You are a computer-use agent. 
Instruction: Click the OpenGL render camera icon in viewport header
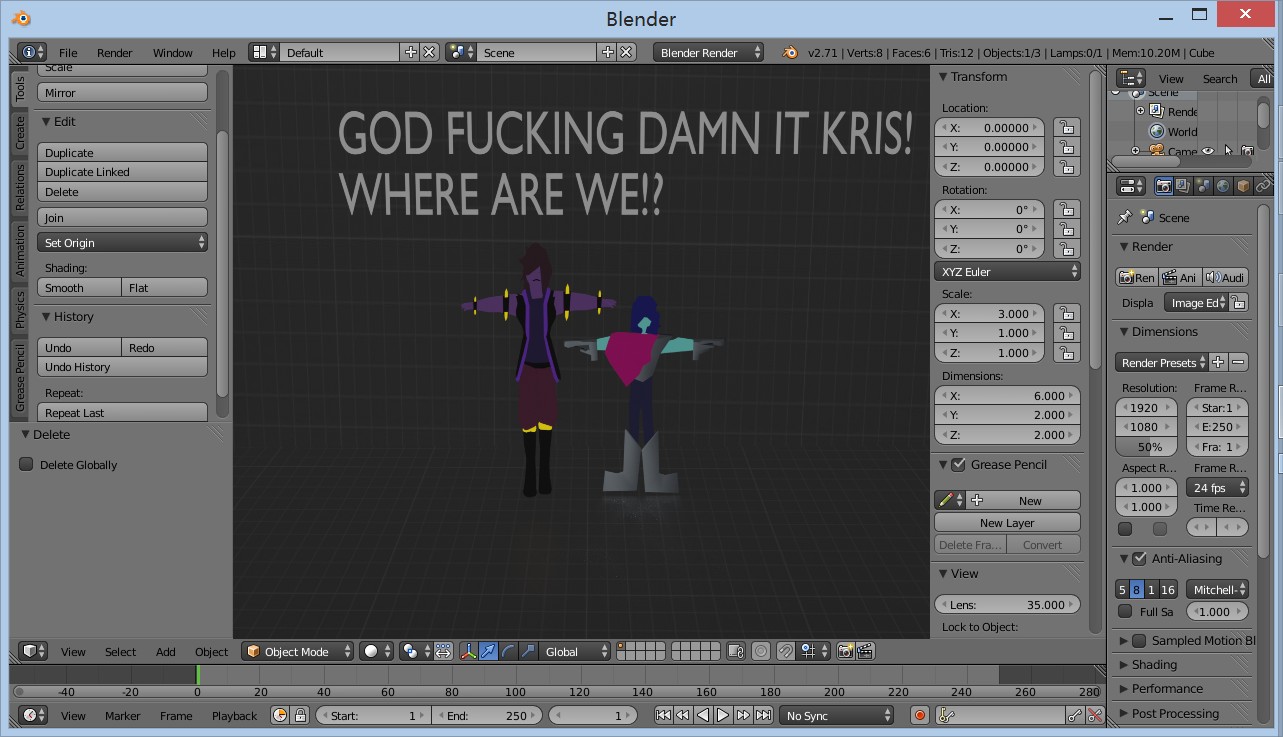845,651
